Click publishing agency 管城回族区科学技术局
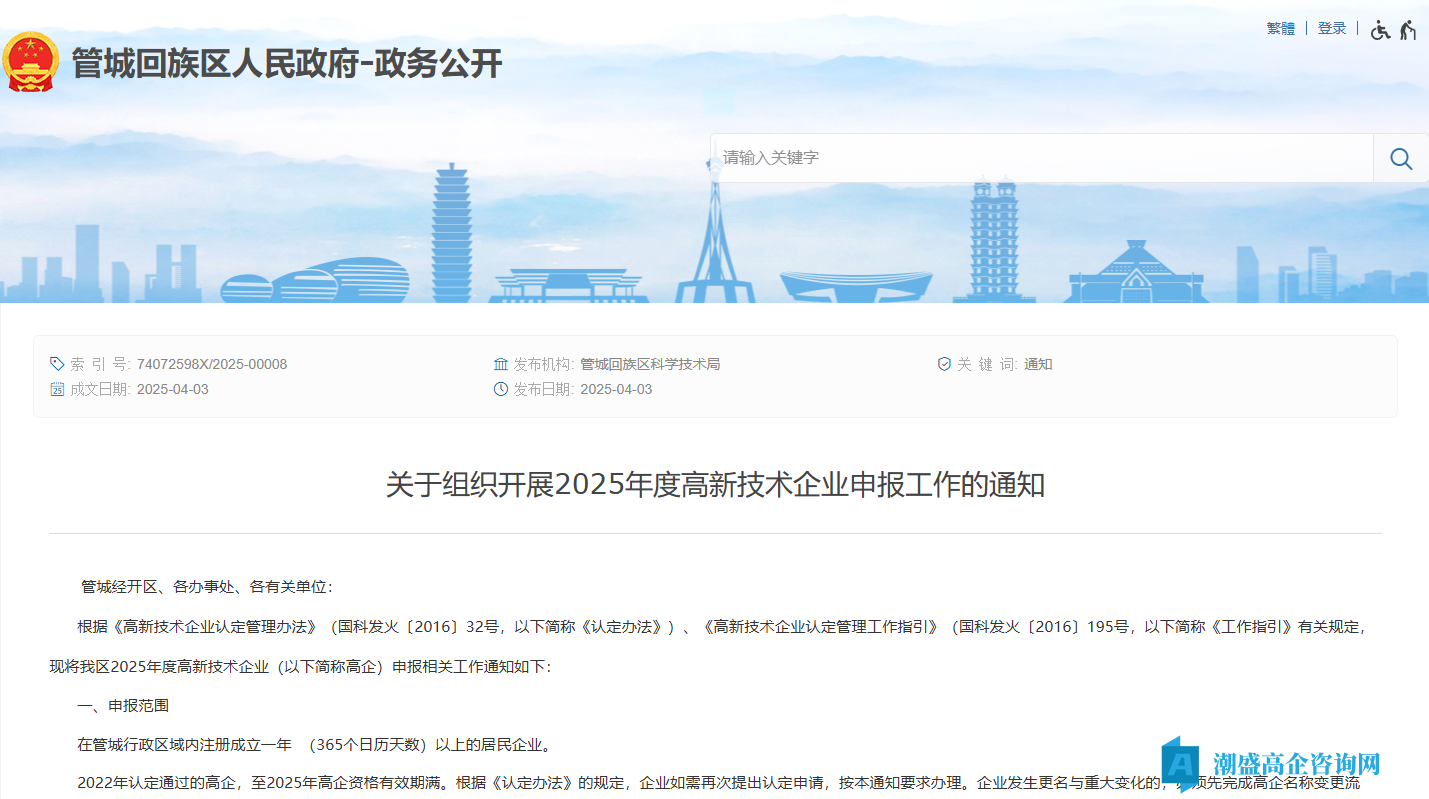Screen dimensions: 1429x799 (650, 364)
